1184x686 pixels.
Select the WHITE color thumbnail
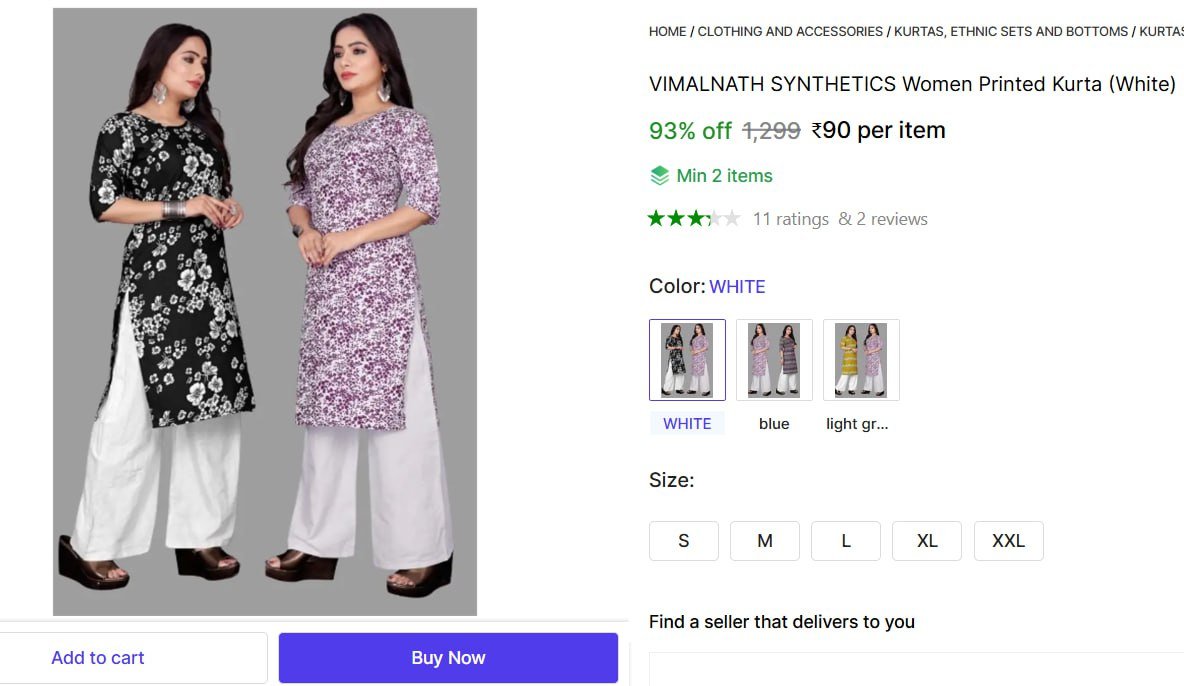point(687,360)
